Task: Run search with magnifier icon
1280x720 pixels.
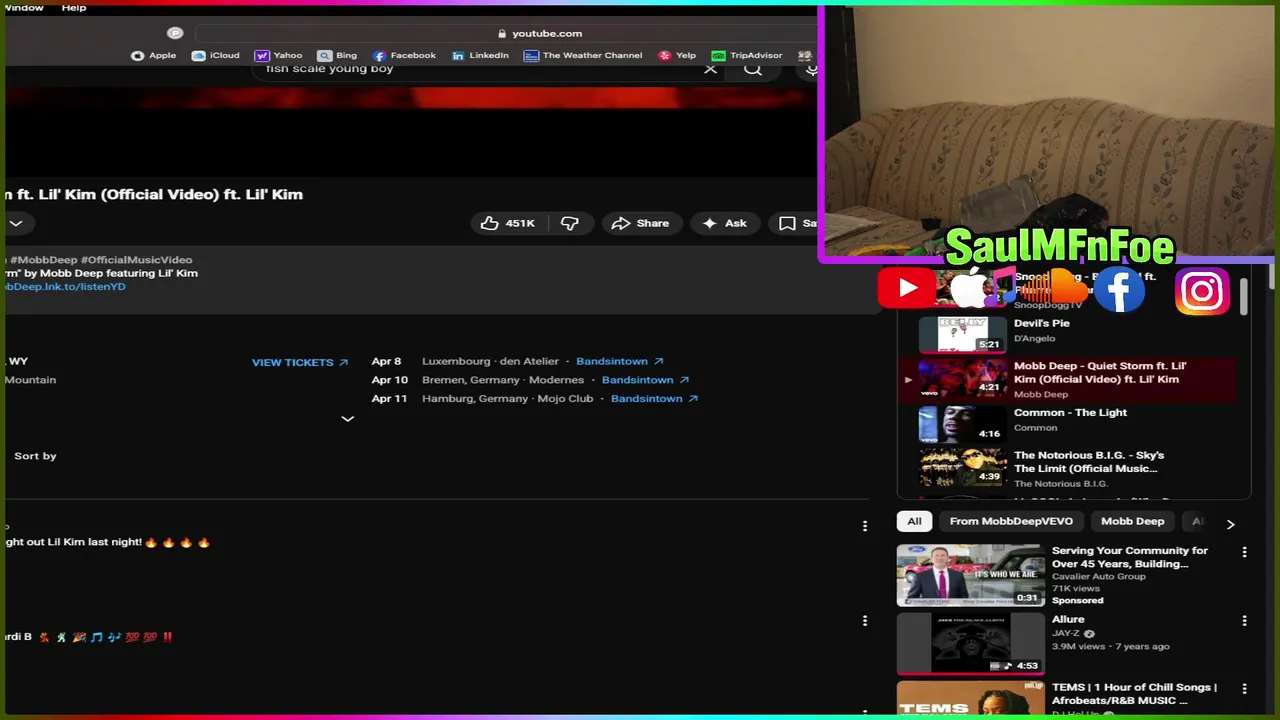Action: tap(753, 69)
